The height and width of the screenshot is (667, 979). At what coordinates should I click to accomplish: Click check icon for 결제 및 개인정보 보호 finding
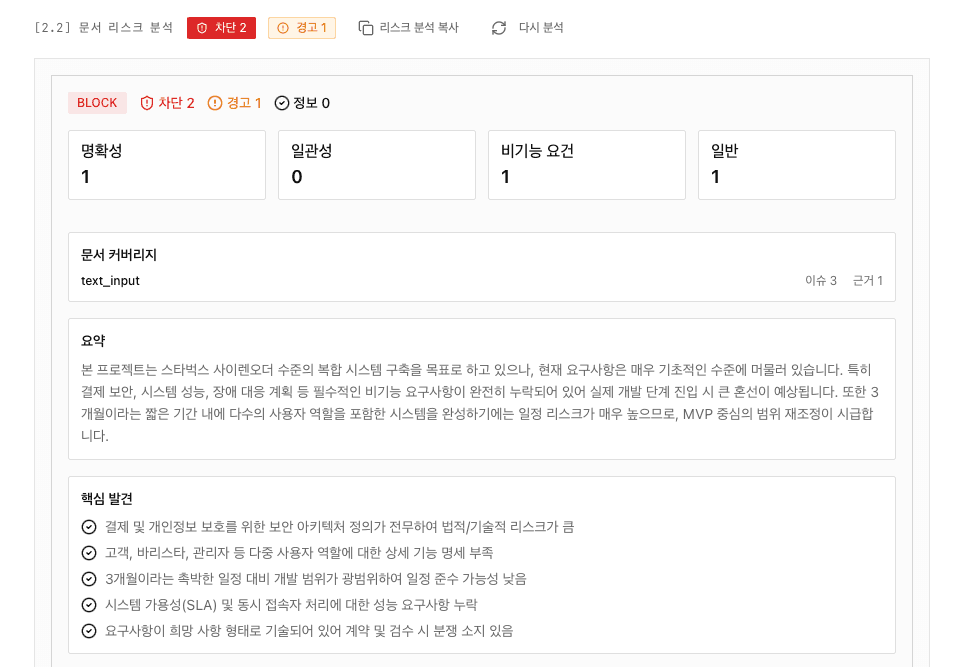pyautogui.click(x=89, y=527)
